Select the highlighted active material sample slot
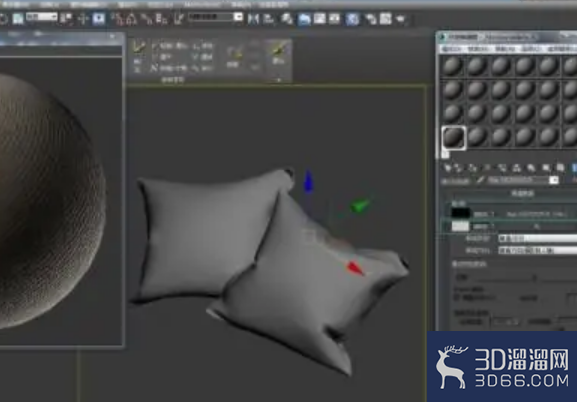Image resolution: width=577 pixels, height=402 pixels. (454, 137)
